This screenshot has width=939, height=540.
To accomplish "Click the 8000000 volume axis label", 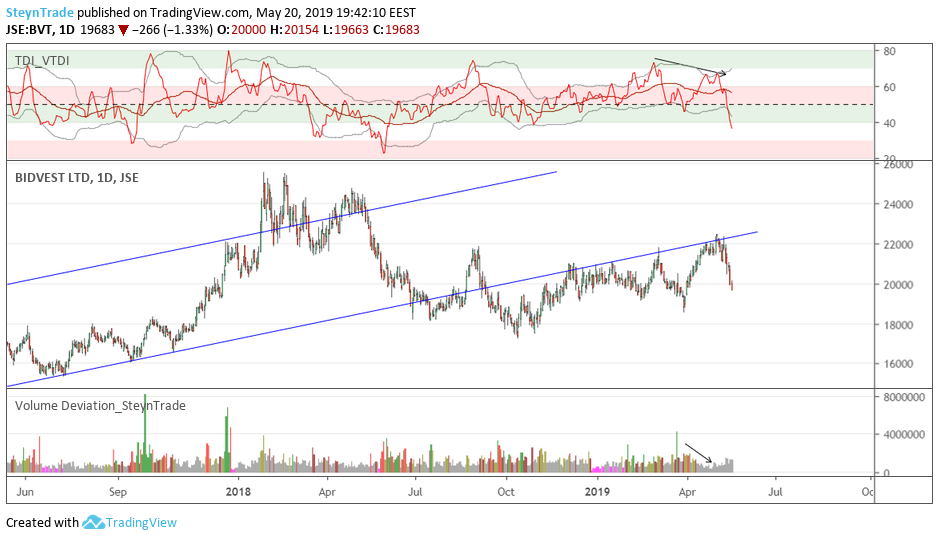I will [904, 397].
